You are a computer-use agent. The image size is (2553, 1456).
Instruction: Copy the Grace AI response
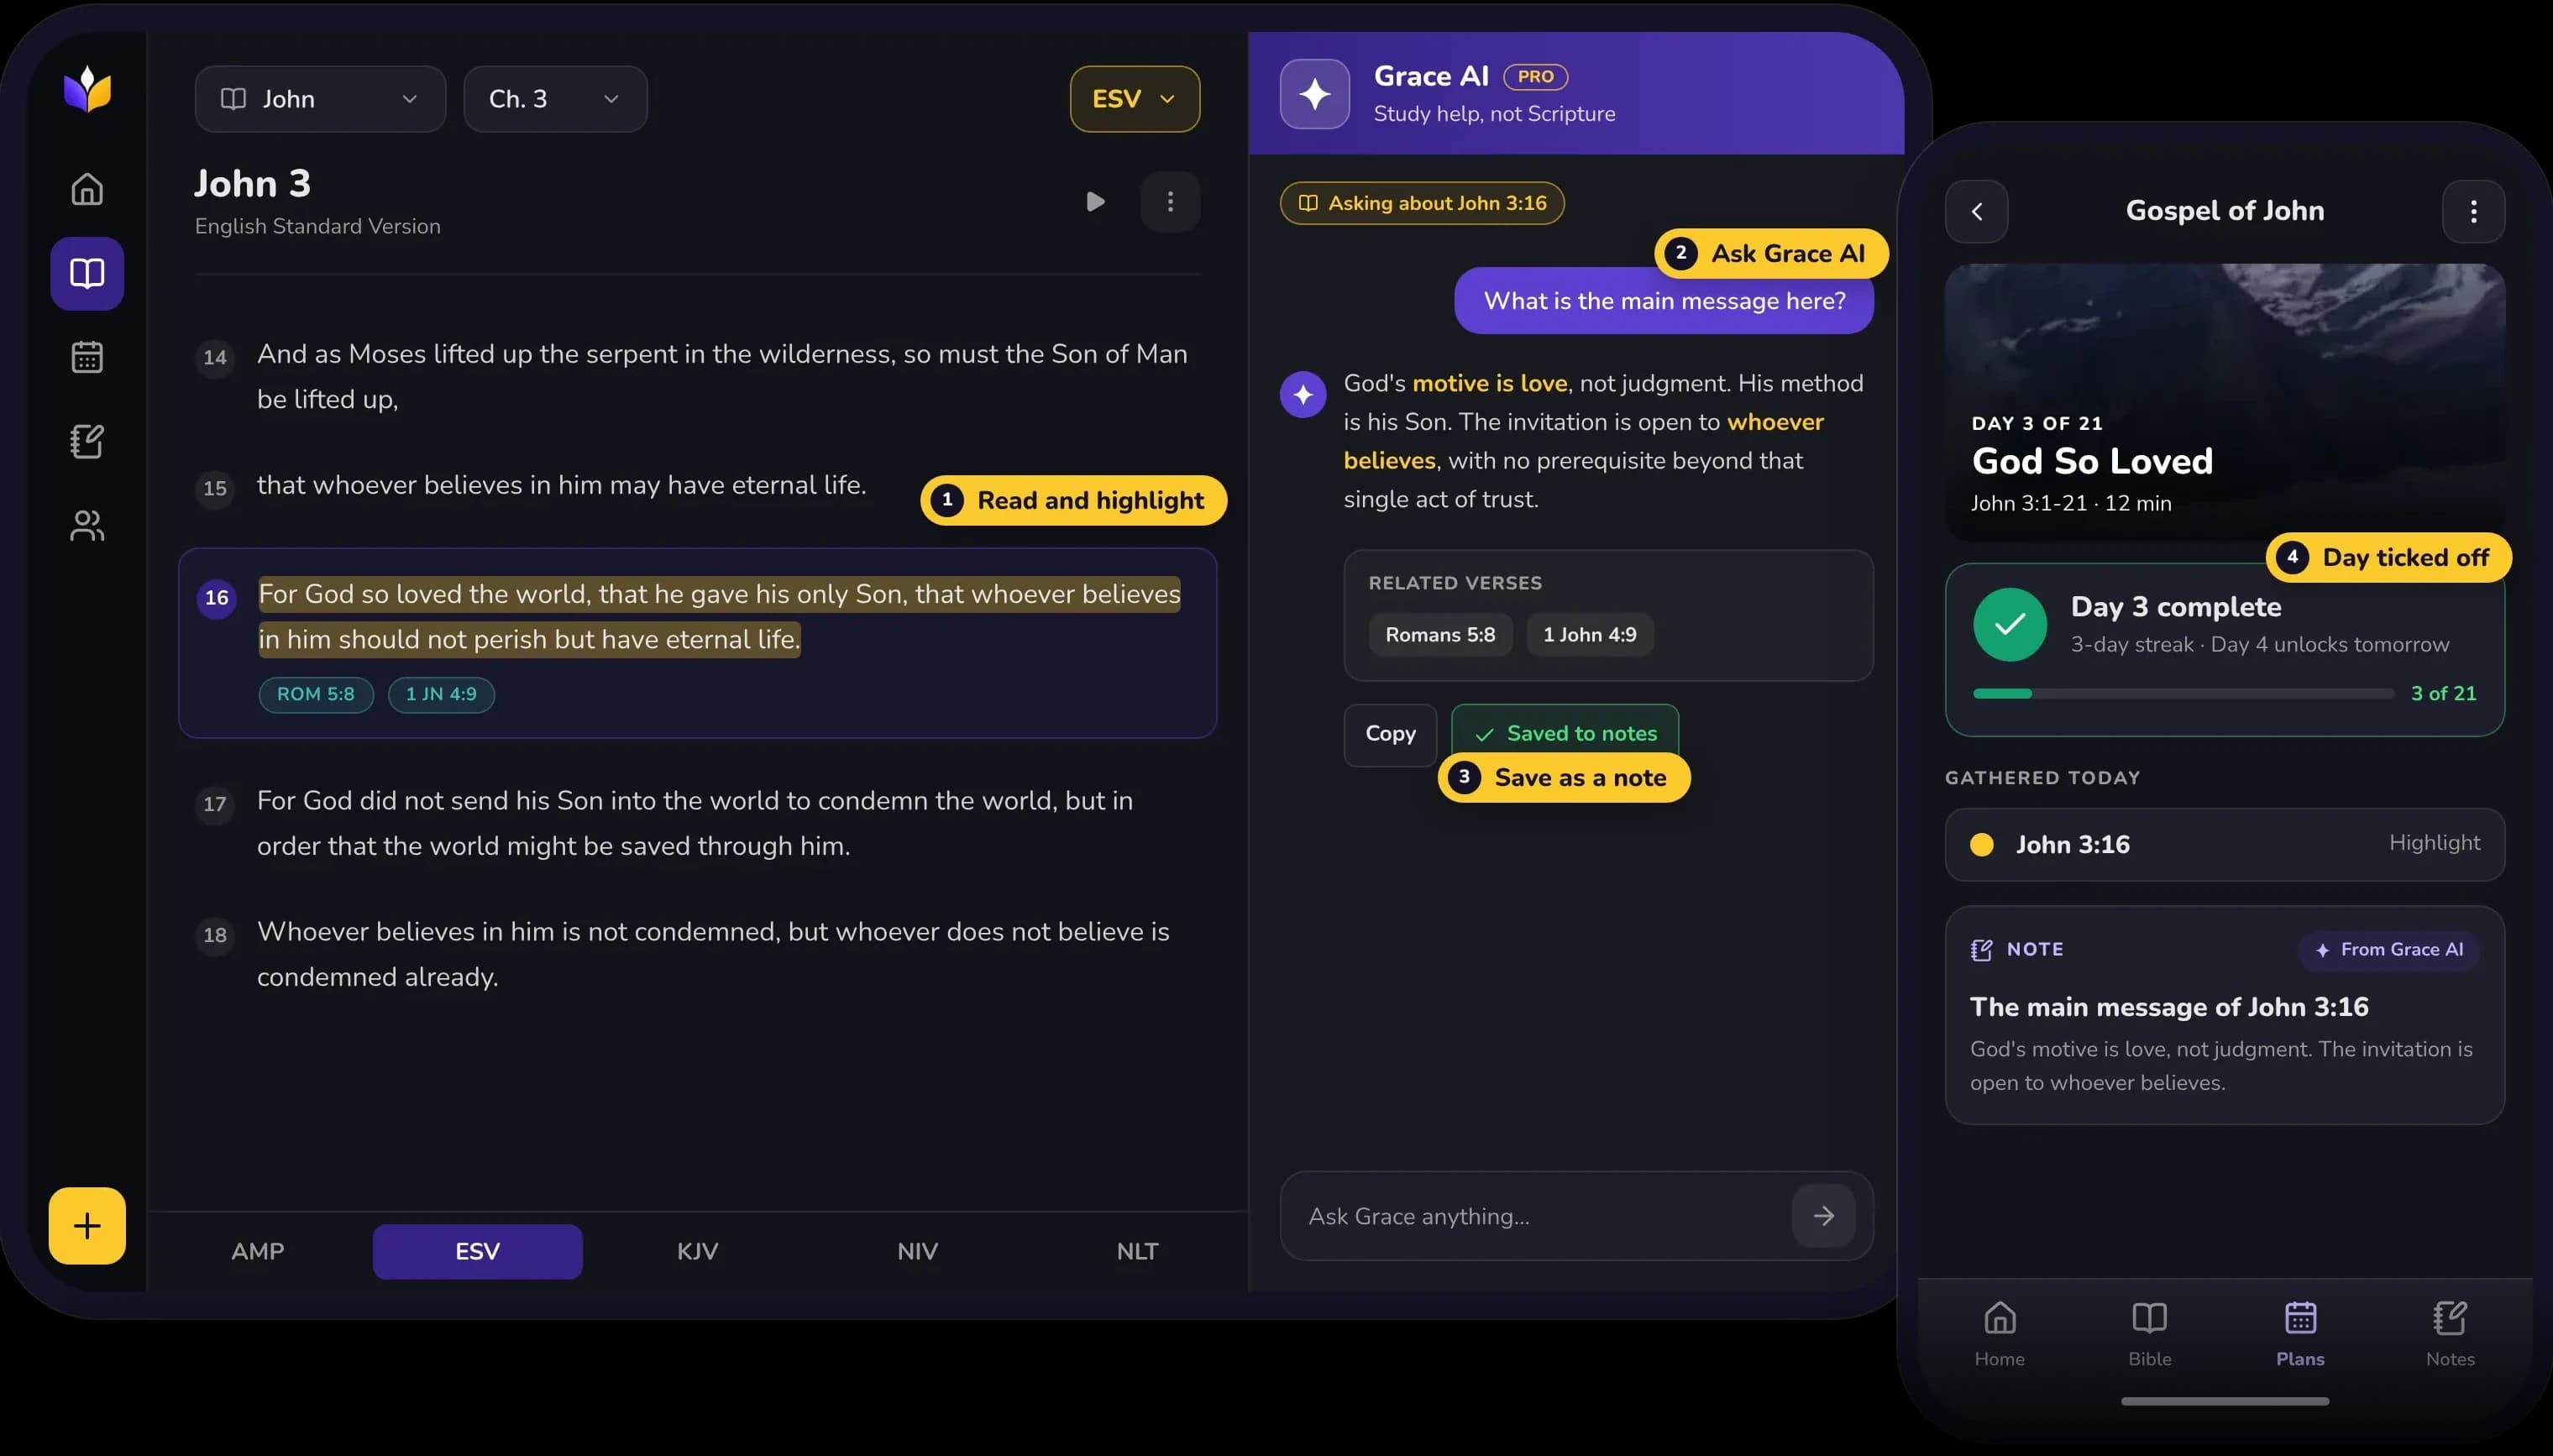(1390, 734)
